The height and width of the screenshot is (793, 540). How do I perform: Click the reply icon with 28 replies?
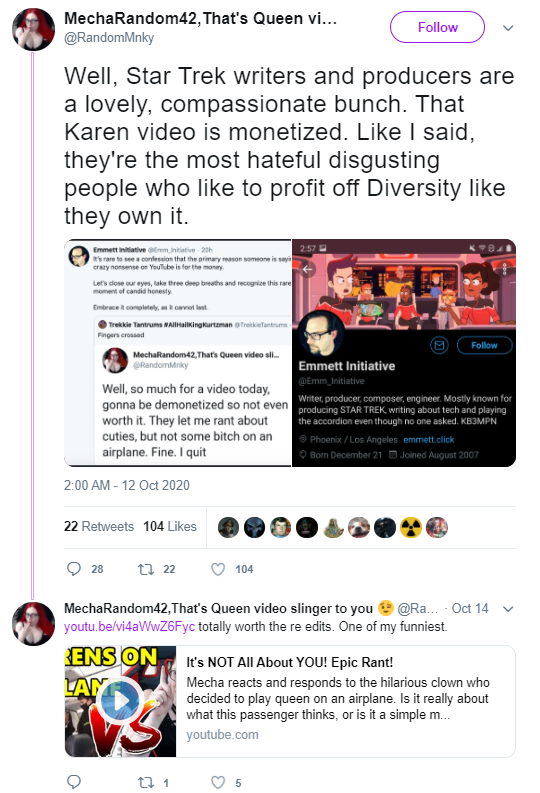74,569
